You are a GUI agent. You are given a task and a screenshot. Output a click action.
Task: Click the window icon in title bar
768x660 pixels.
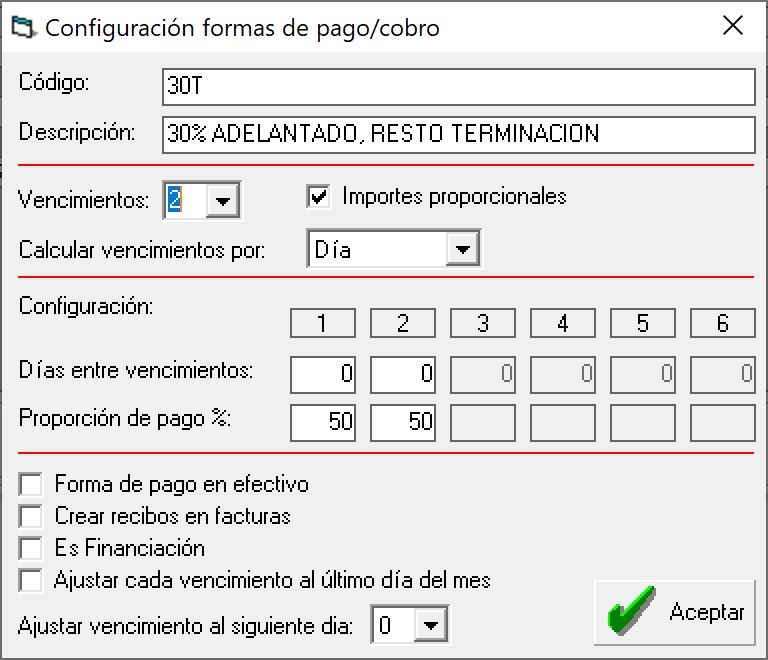pos(22,27)
